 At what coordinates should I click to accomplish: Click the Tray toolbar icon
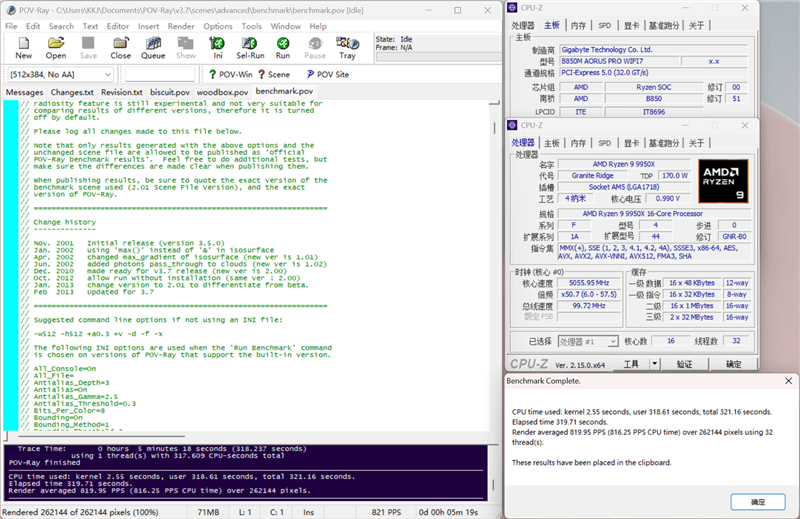coord(347,48)
